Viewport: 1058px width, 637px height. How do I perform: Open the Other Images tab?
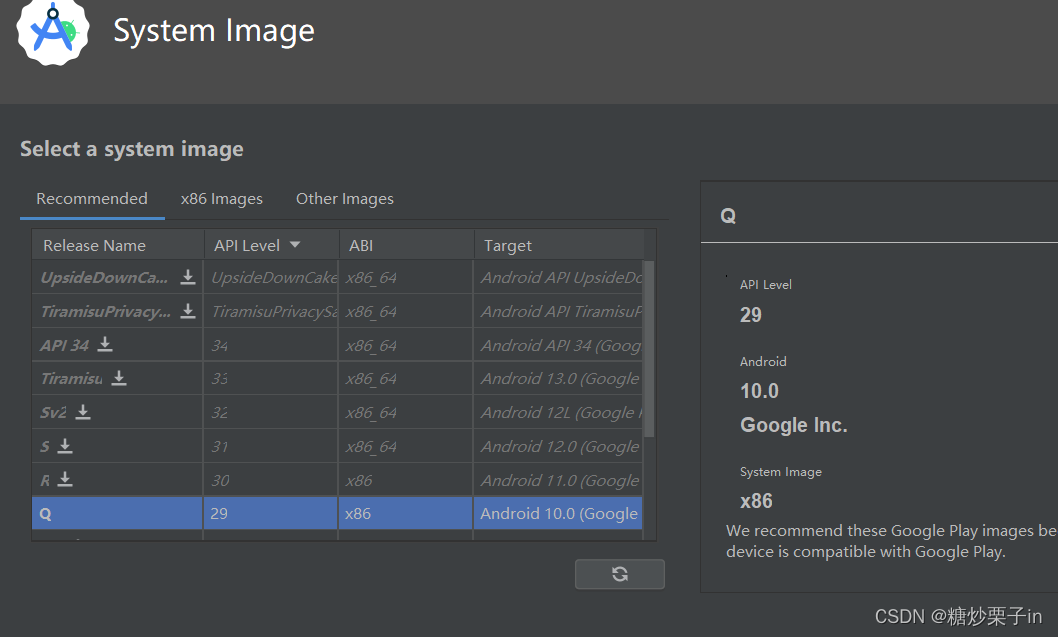coord(345,199)
